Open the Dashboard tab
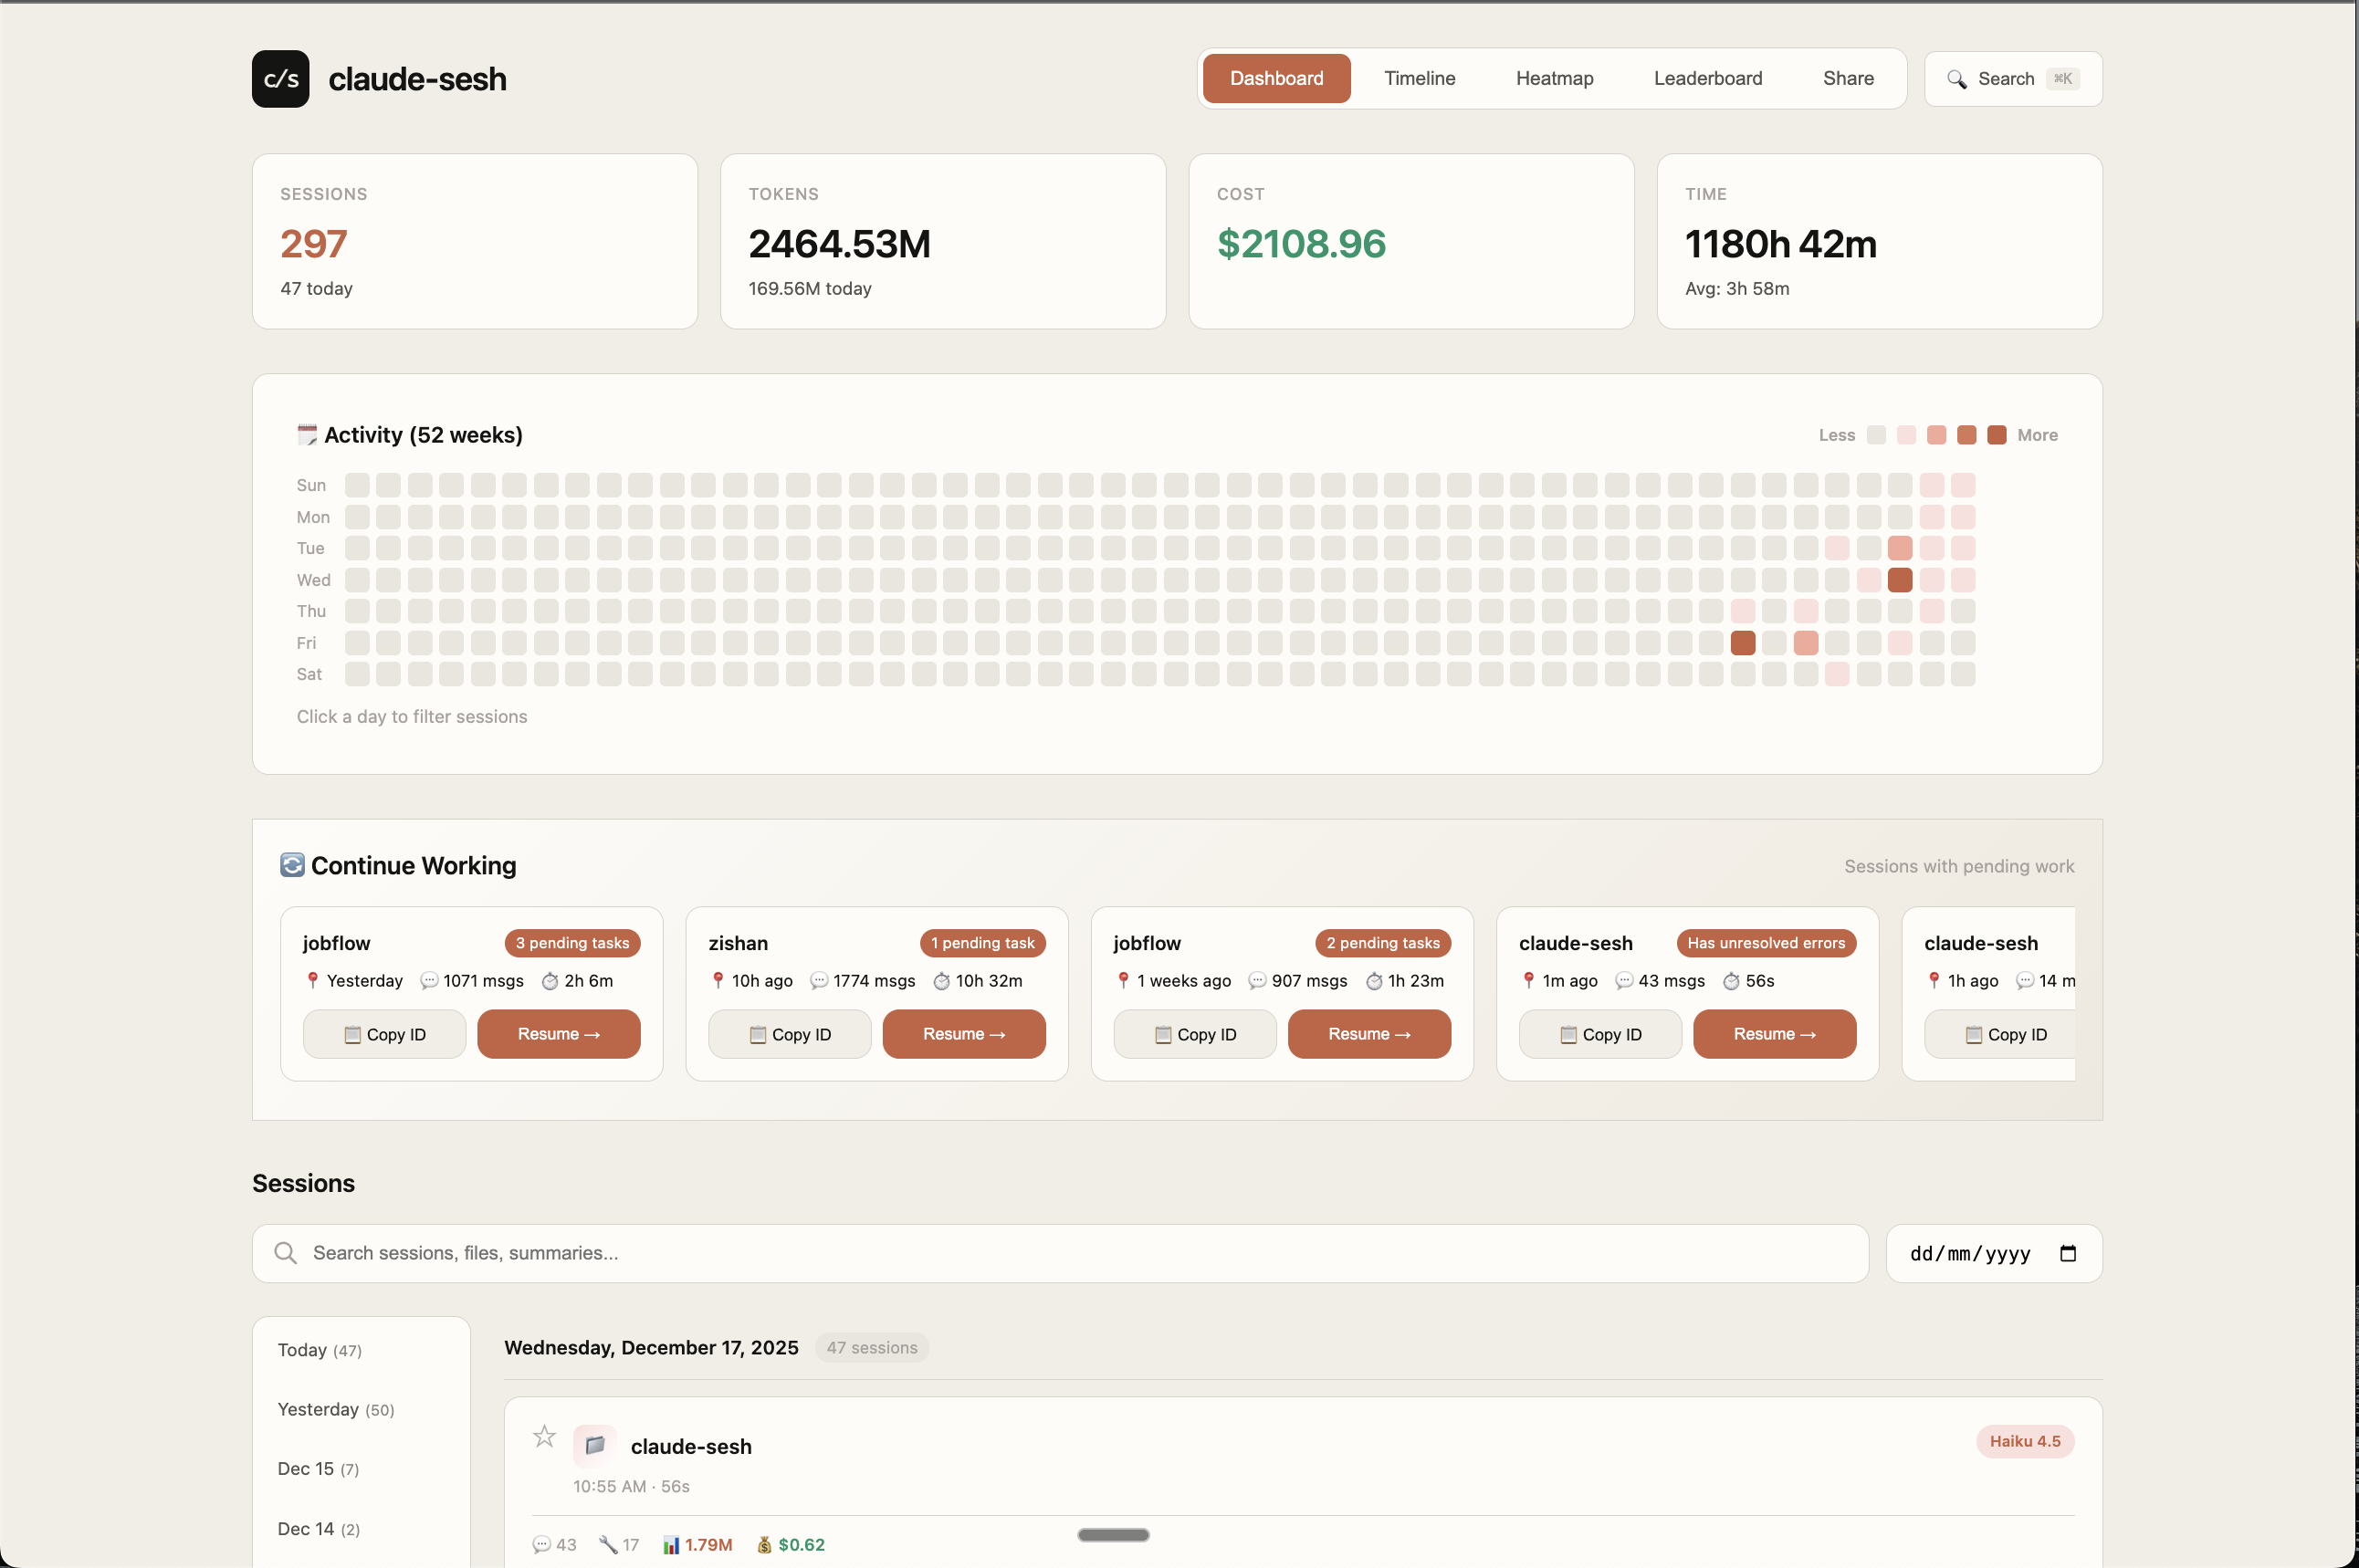 click(x=1276, y=79)
